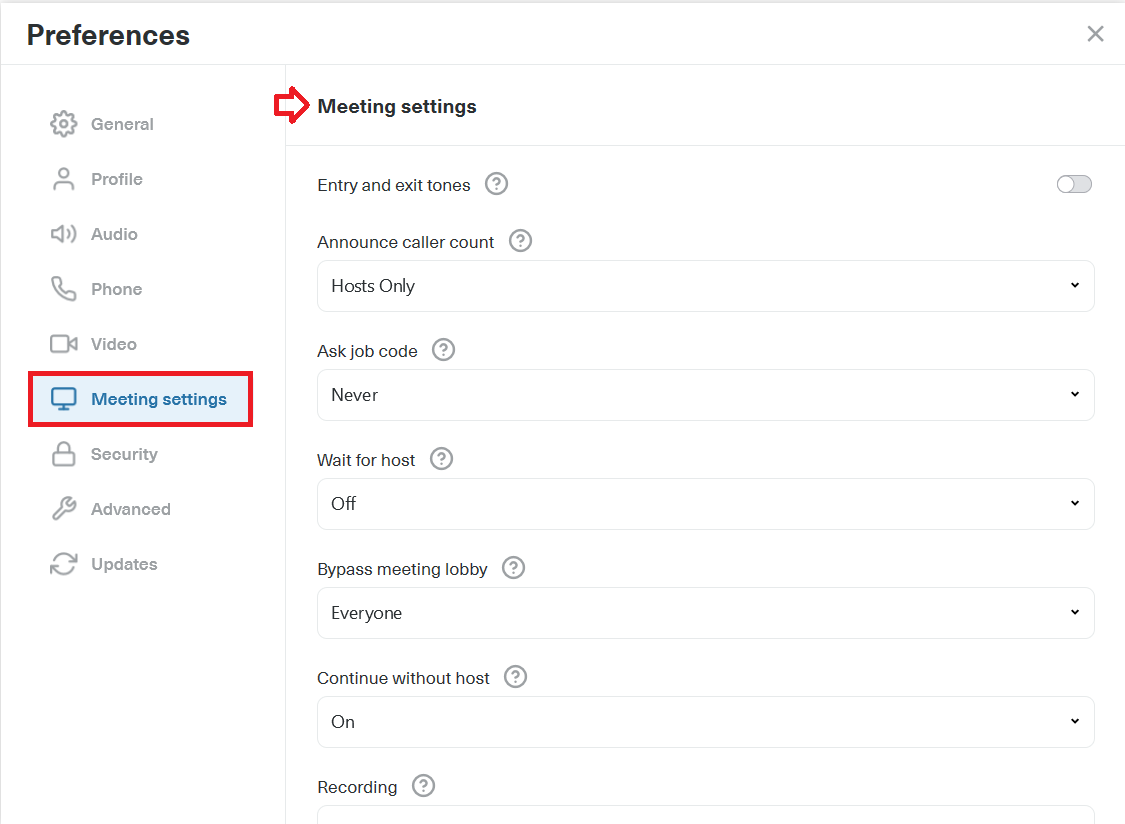Select the Video camera icon
1125x824 pixels.
pos(63,344)
